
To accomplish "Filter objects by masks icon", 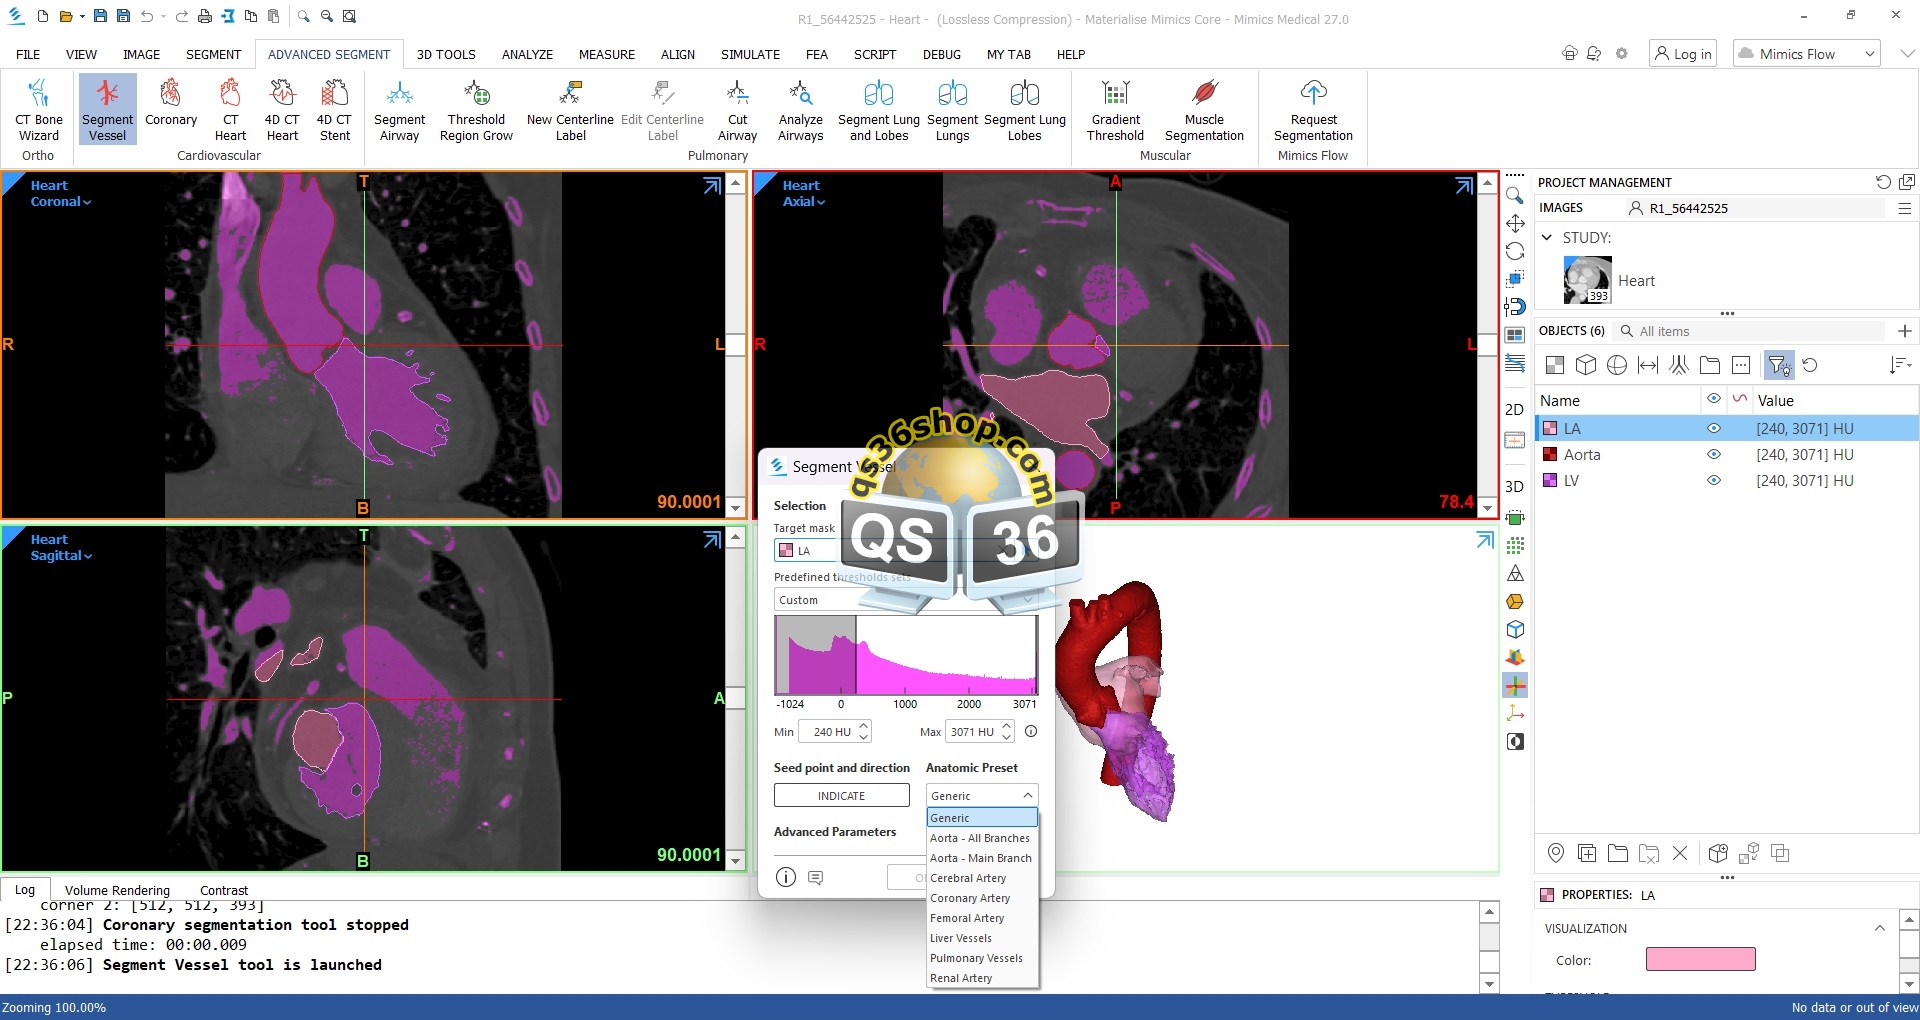I will 1554,365.
